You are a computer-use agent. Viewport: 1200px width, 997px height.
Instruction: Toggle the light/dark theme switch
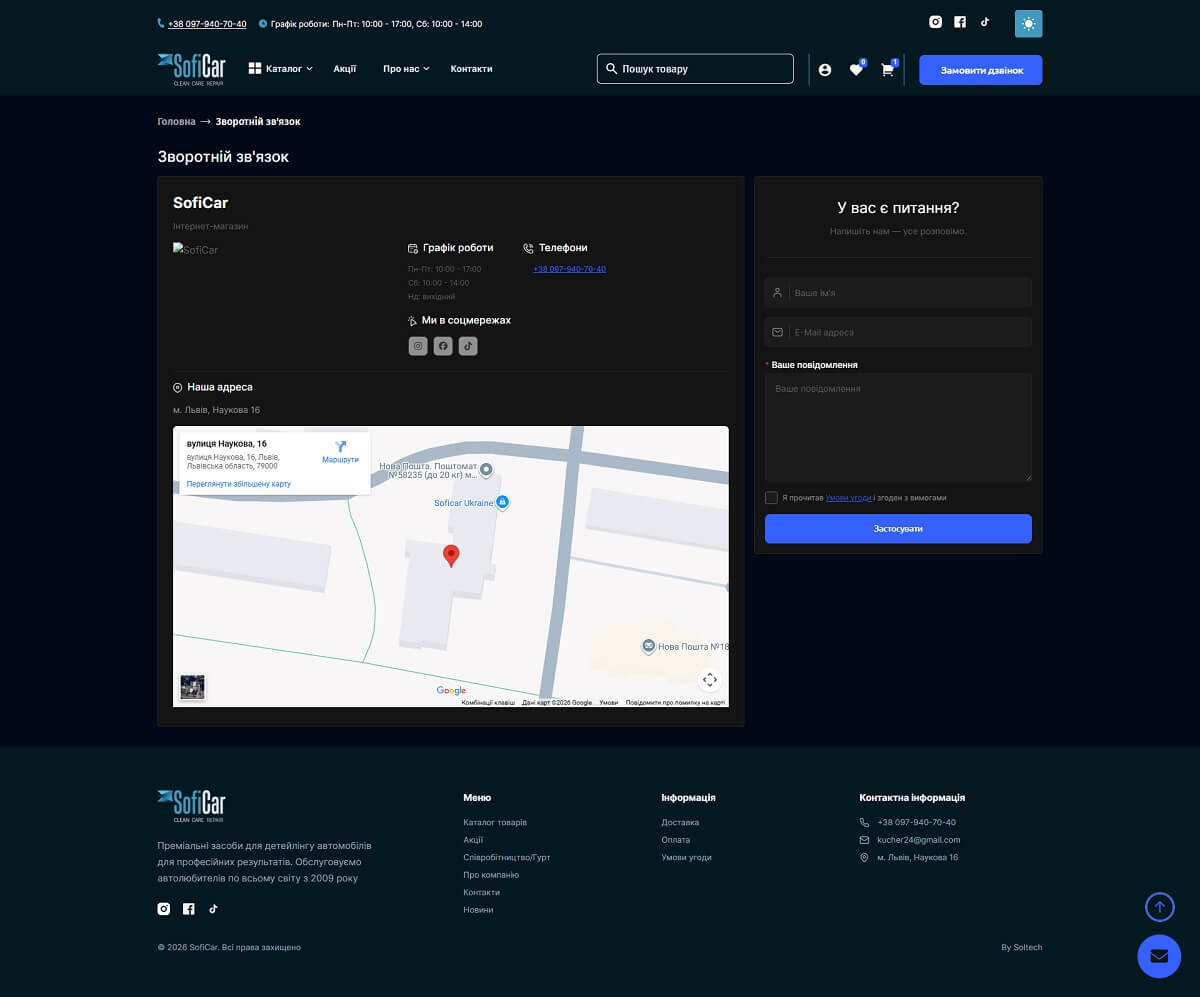tap(1028, 23)
